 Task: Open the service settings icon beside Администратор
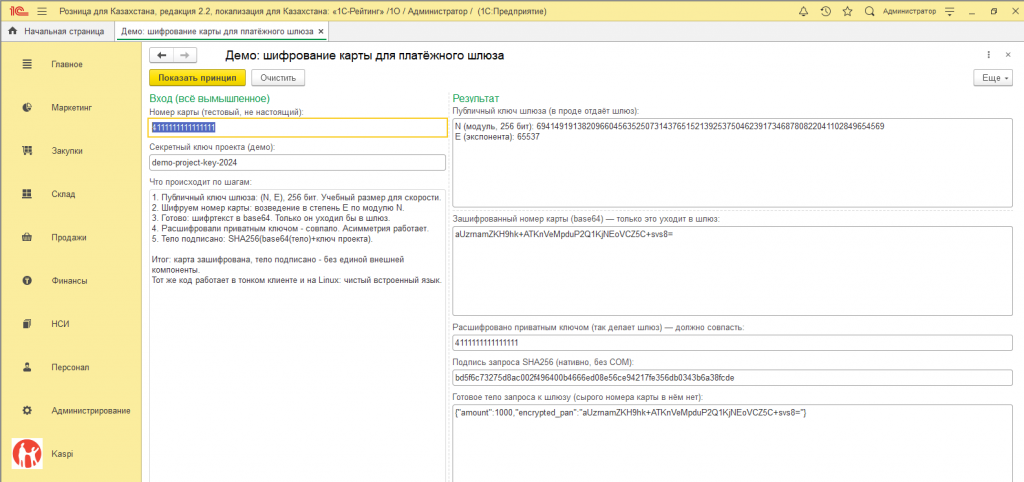(x=950, y=11)
